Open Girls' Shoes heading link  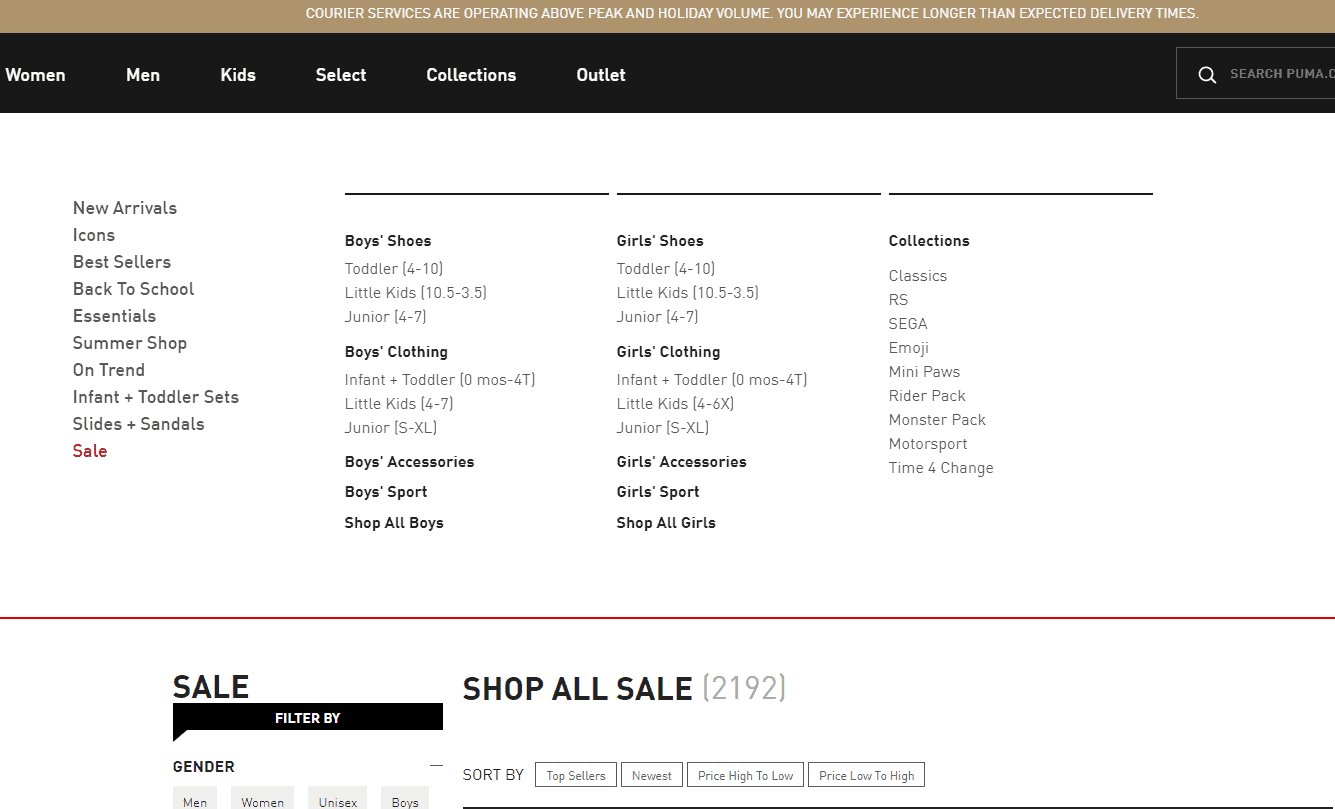[660, 241]
